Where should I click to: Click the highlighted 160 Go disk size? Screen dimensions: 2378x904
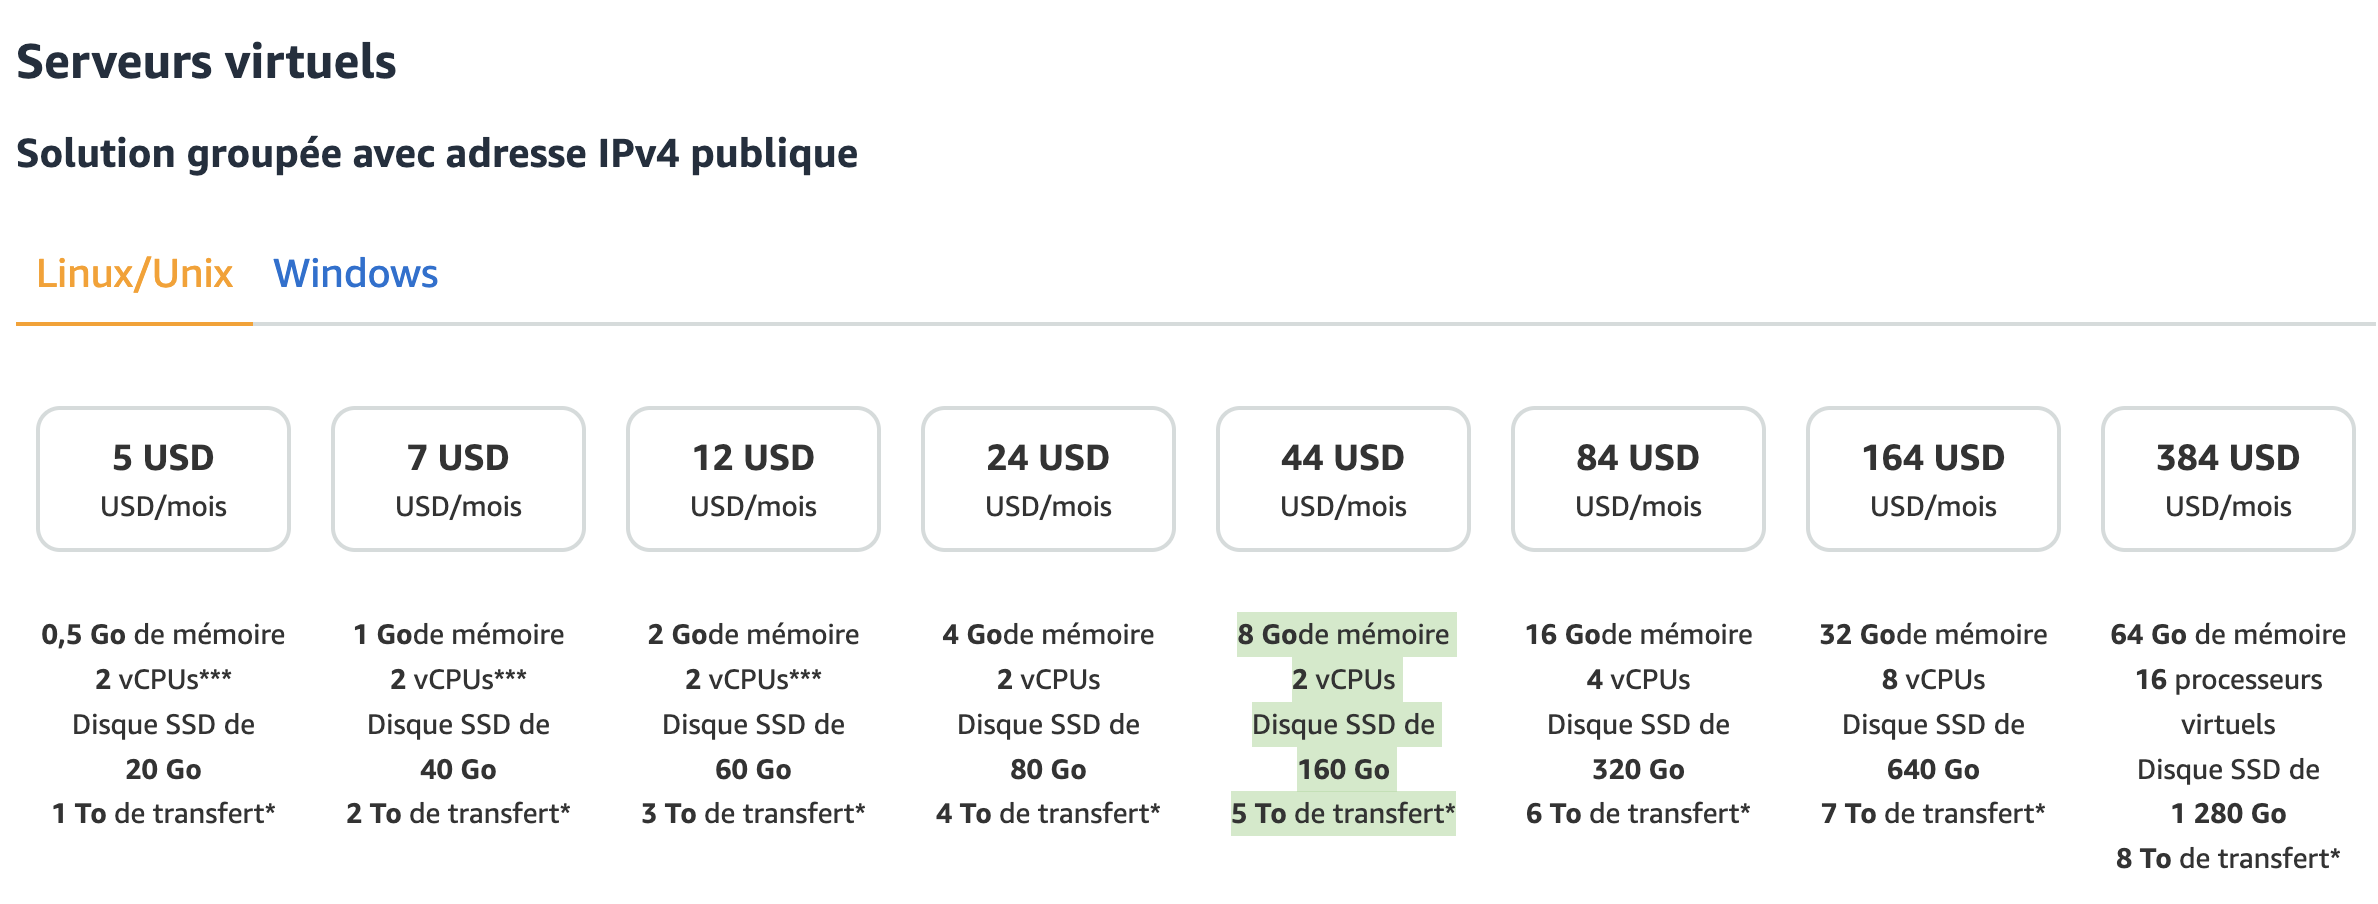click(x=1343, y=769)
